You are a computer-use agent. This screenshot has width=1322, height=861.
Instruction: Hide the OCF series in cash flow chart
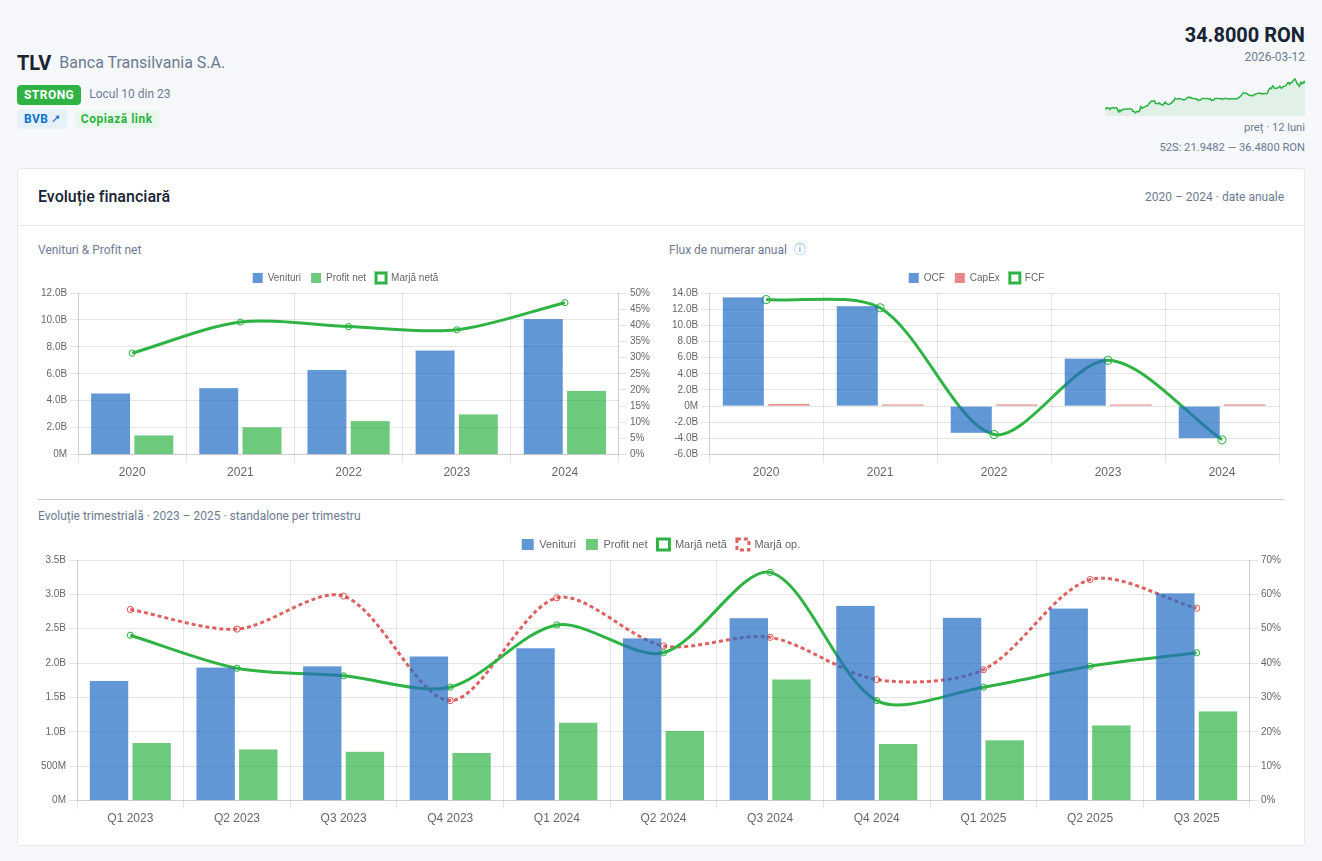click(x=926, y=277)
